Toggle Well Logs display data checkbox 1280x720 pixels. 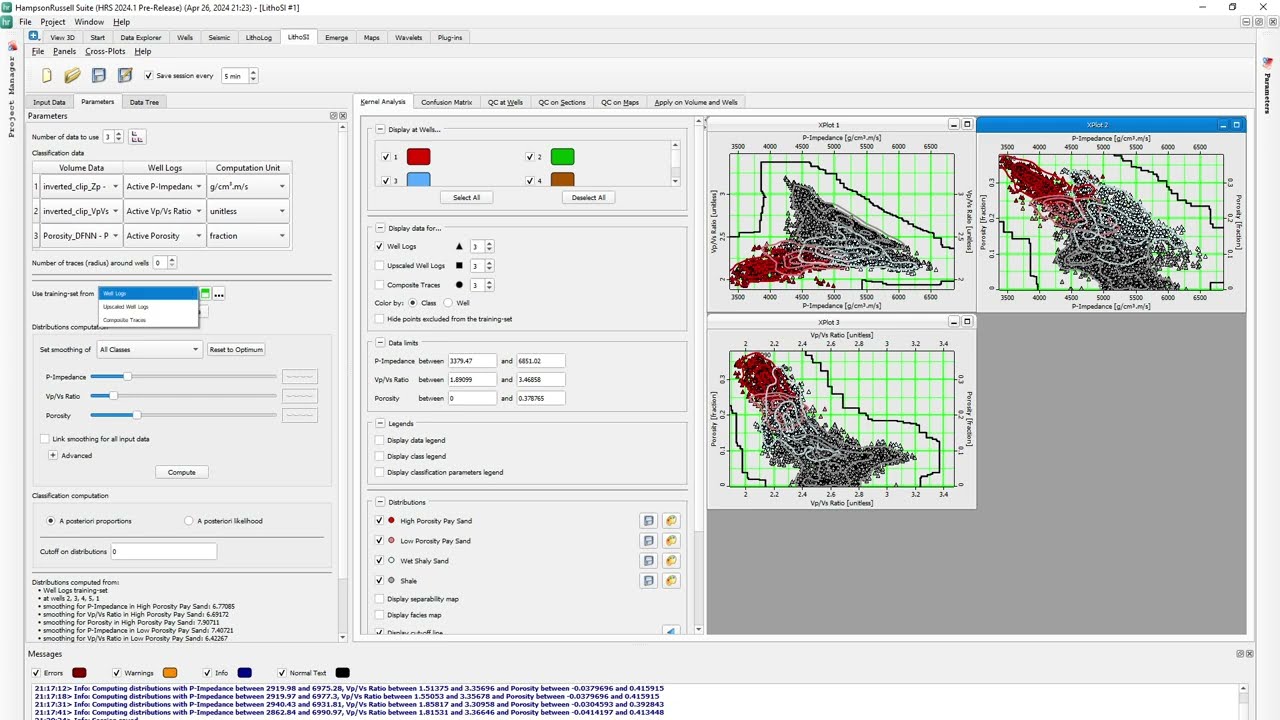point(379,246)
